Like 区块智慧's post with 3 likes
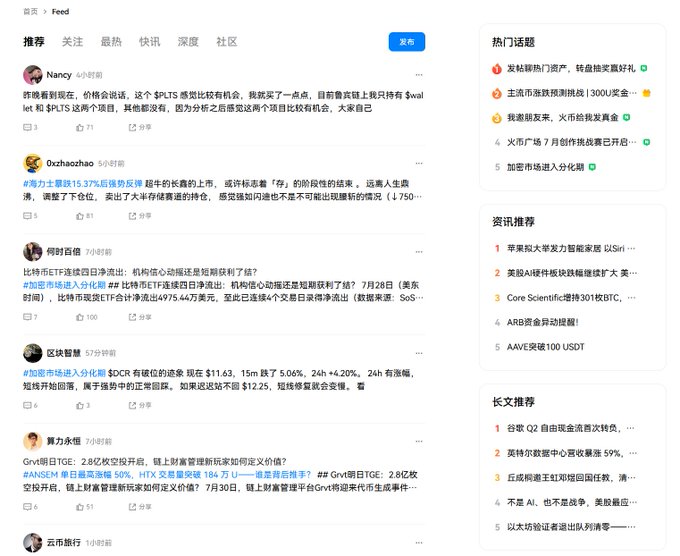The height and width of the screenshot is (556, 680). [83, 405]
